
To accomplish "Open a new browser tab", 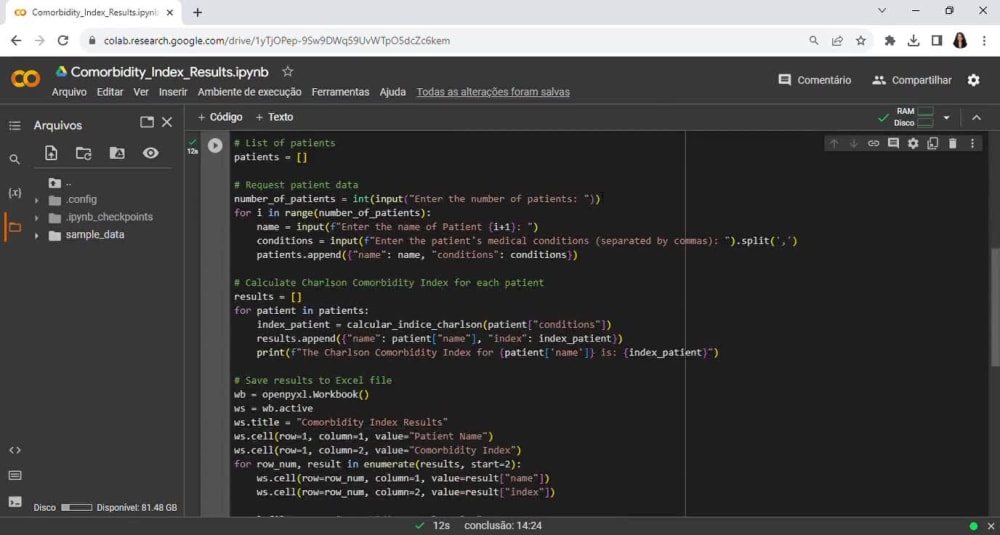I will (198, 12).
